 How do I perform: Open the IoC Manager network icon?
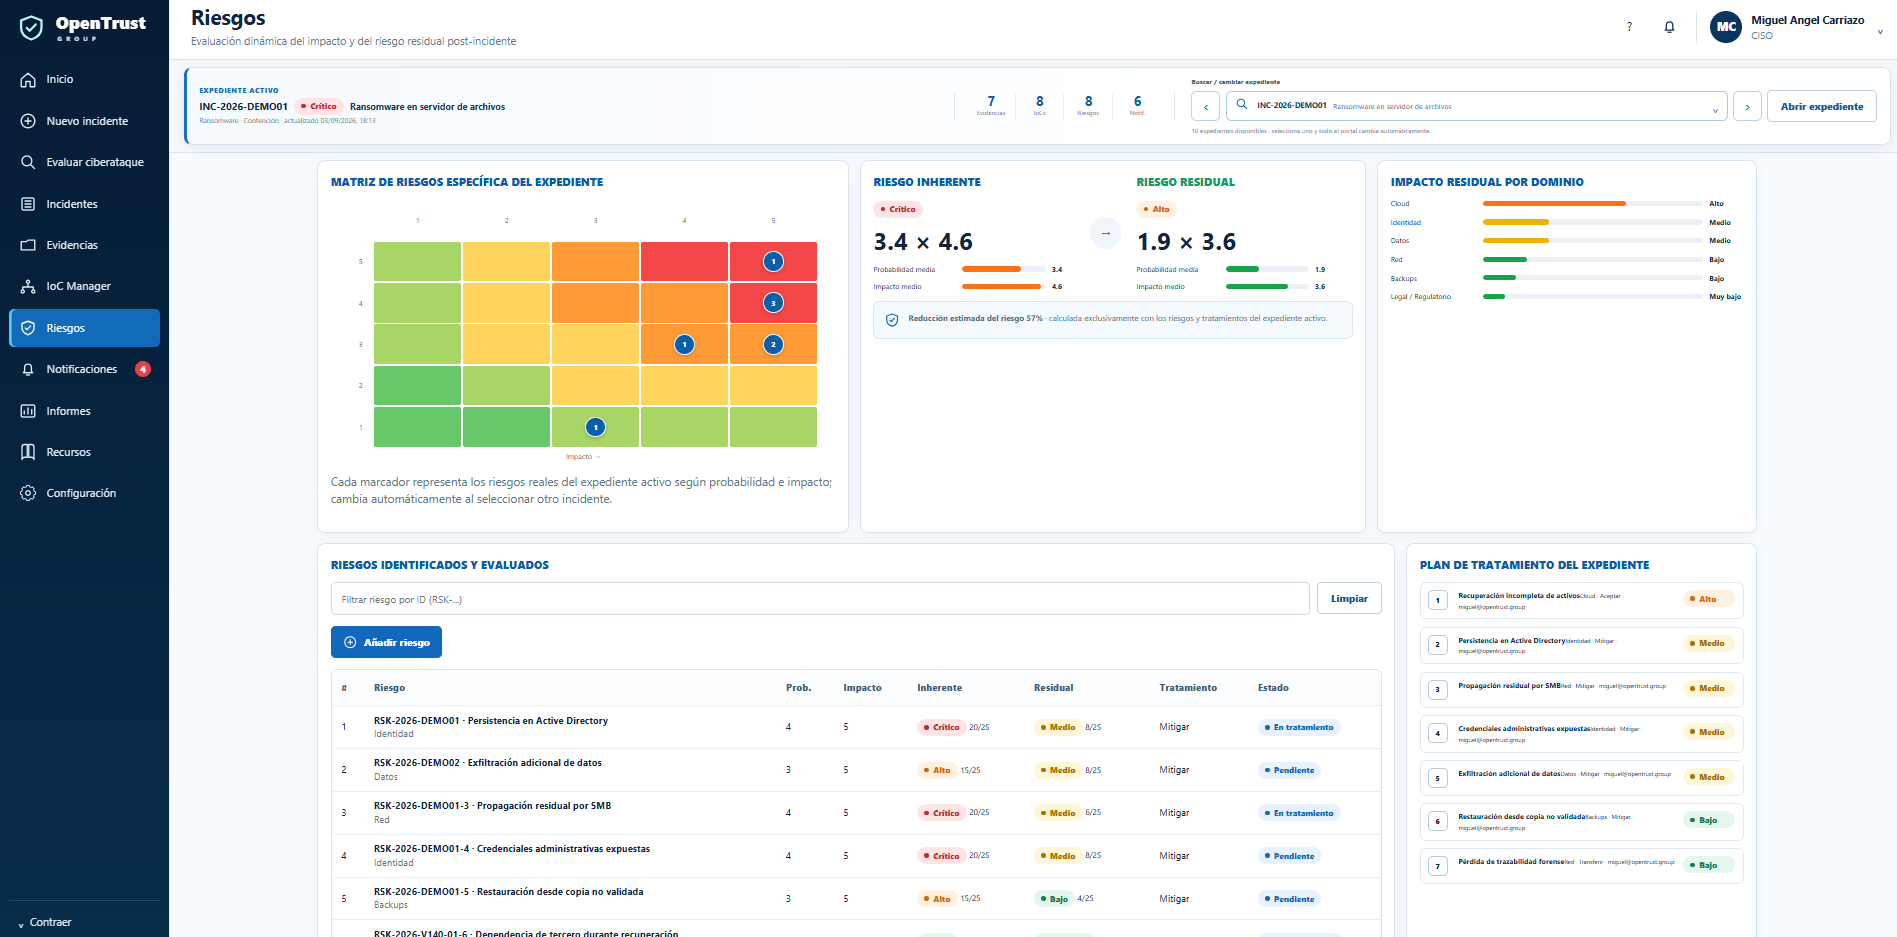point(28,286)
